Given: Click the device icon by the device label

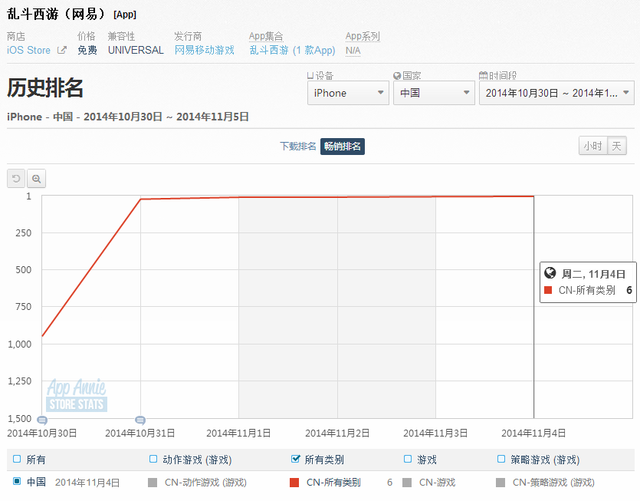Looking at the screenshot, I should pos(310,75).
